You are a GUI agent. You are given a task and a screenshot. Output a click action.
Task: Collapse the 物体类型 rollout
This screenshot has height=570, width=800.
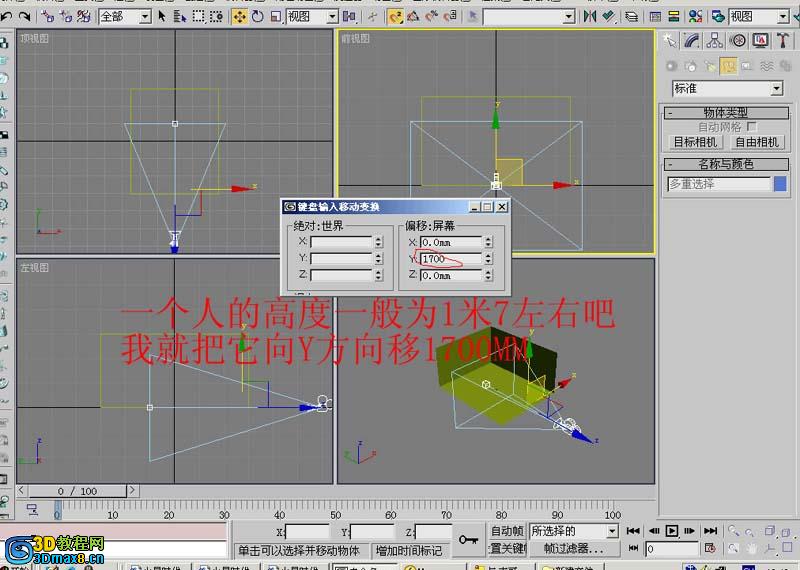click(726, 112)
